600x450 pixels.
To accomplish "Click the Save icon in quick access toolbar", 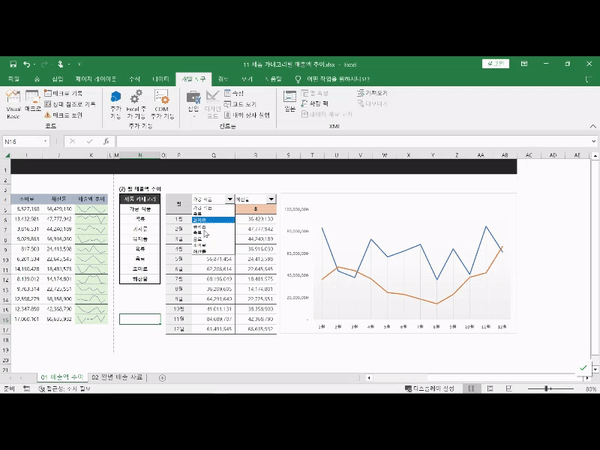I will (x=11, y=63).
